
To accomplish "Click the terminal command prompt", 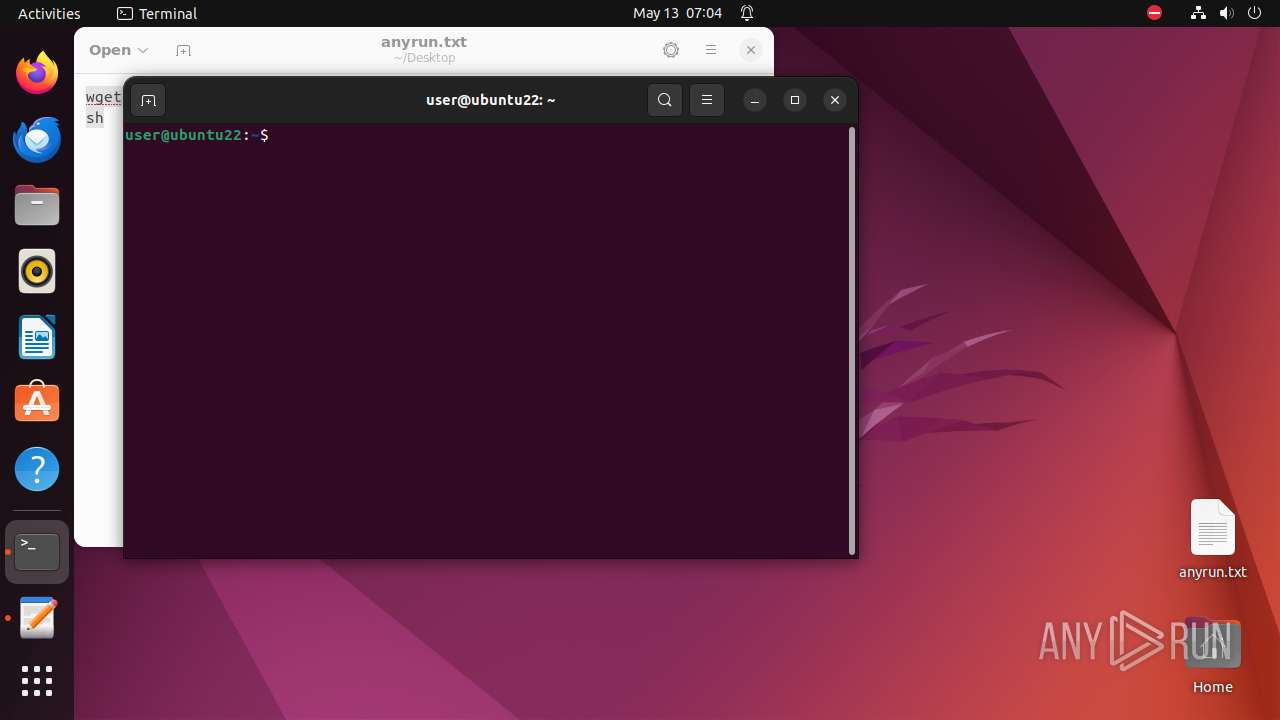I will click(x=197, y=135).
